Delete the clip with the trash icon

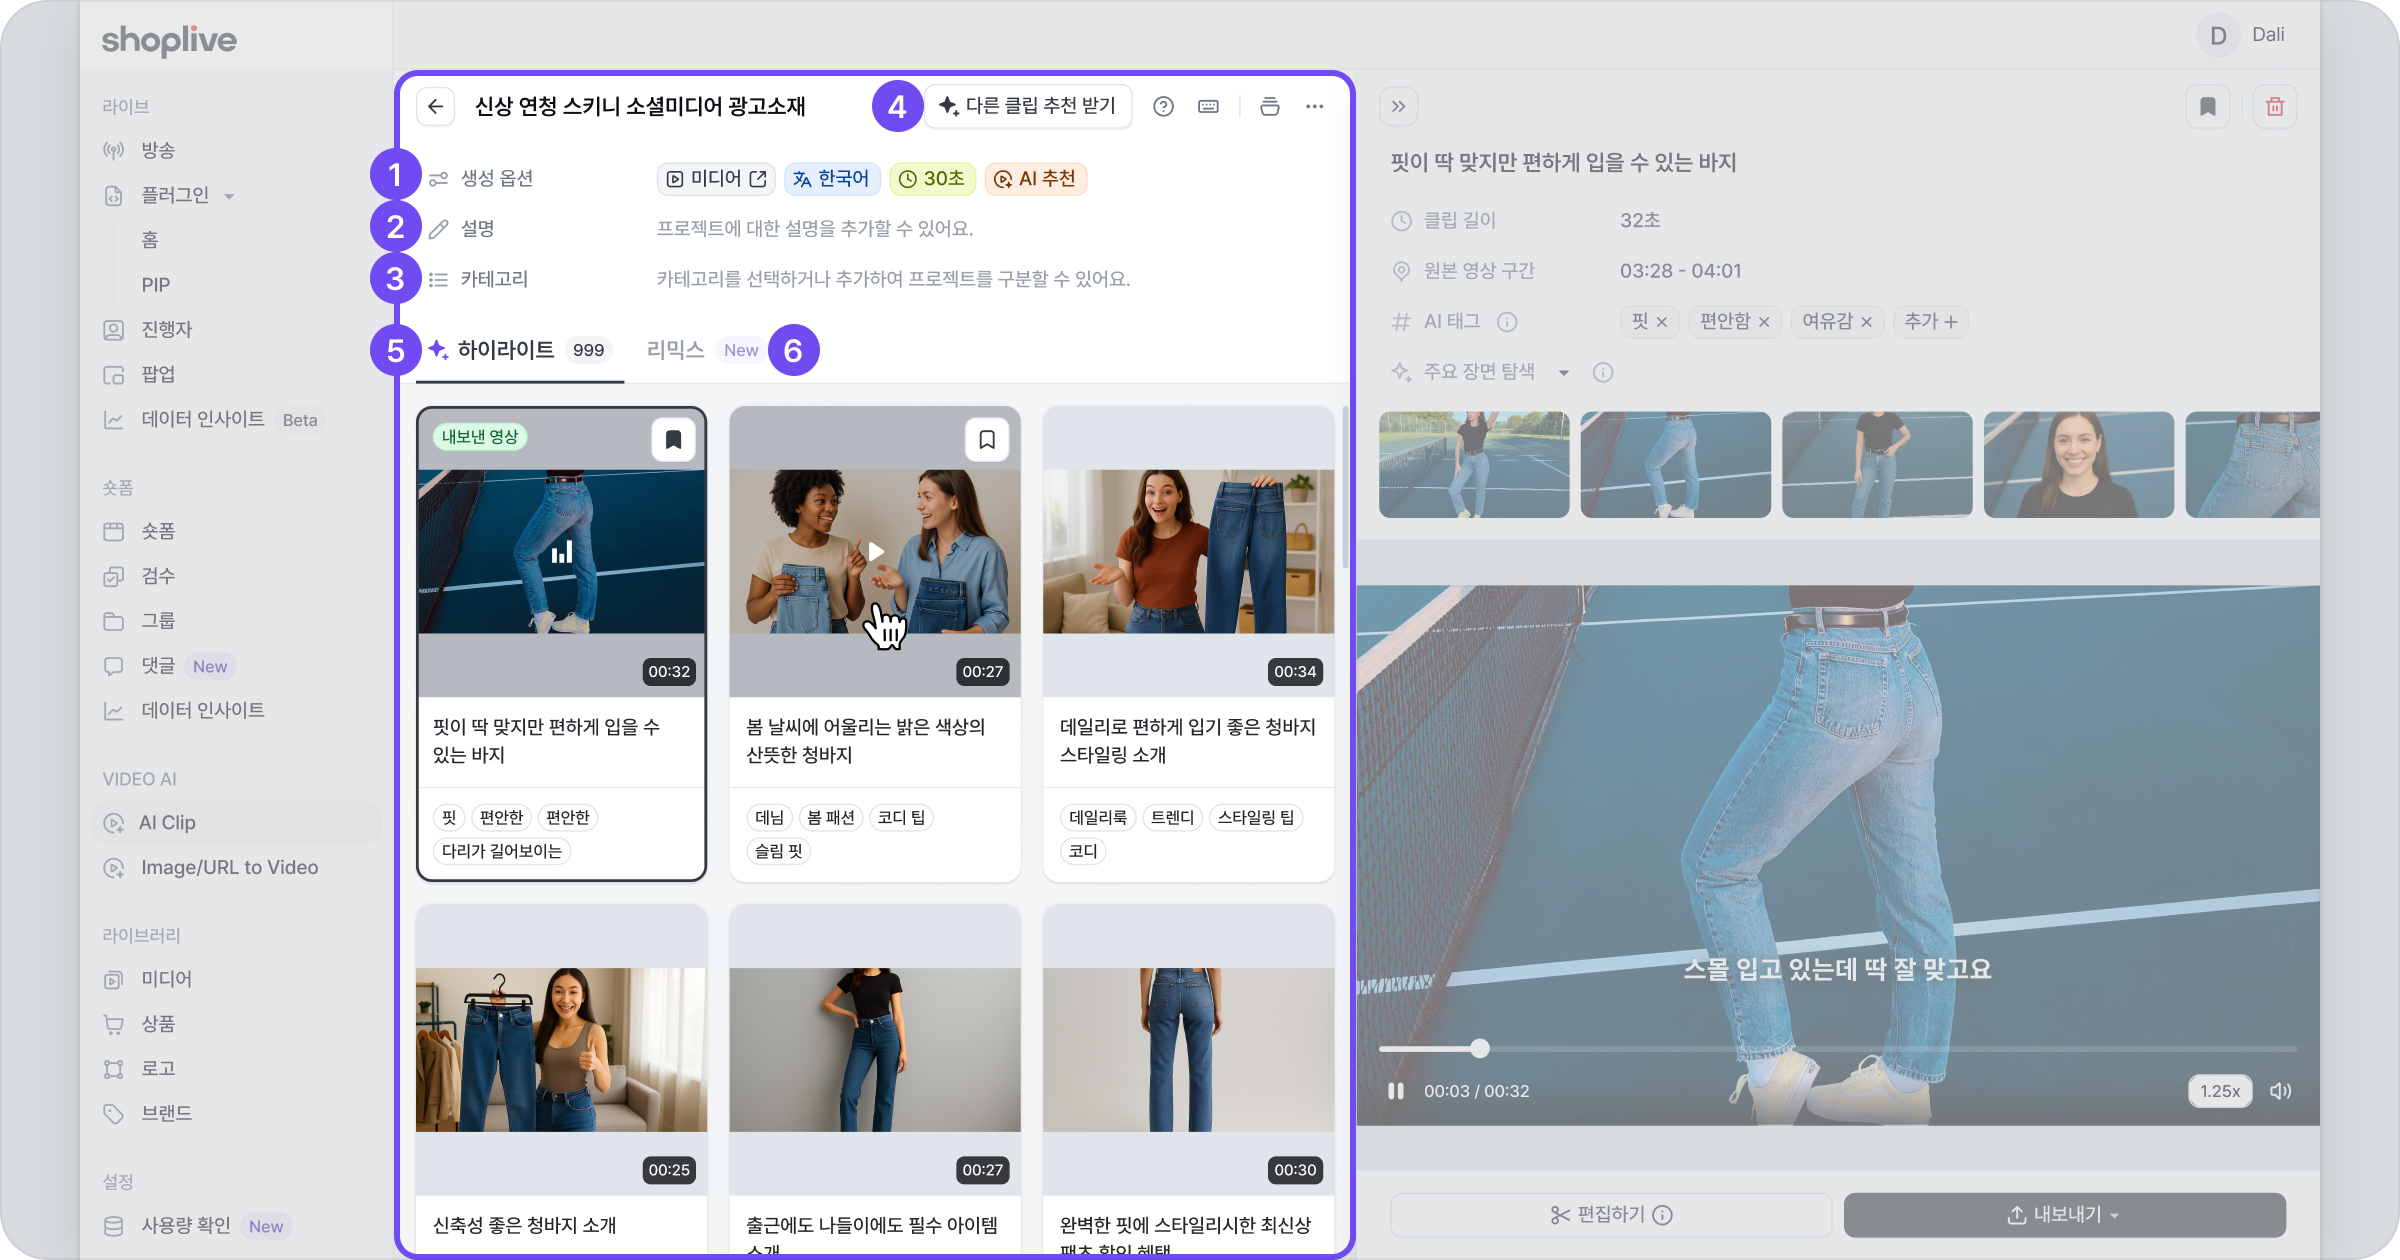click(2275, 106)
